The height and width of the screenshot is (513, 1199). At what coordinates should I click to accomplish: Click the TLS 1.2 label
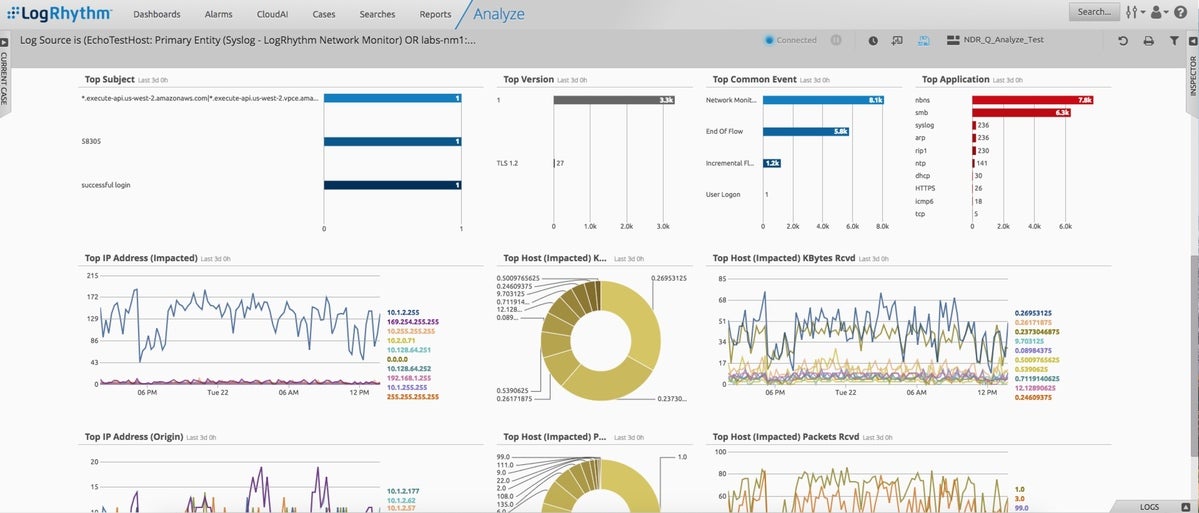pyautogui.click(x=508, y=163)
